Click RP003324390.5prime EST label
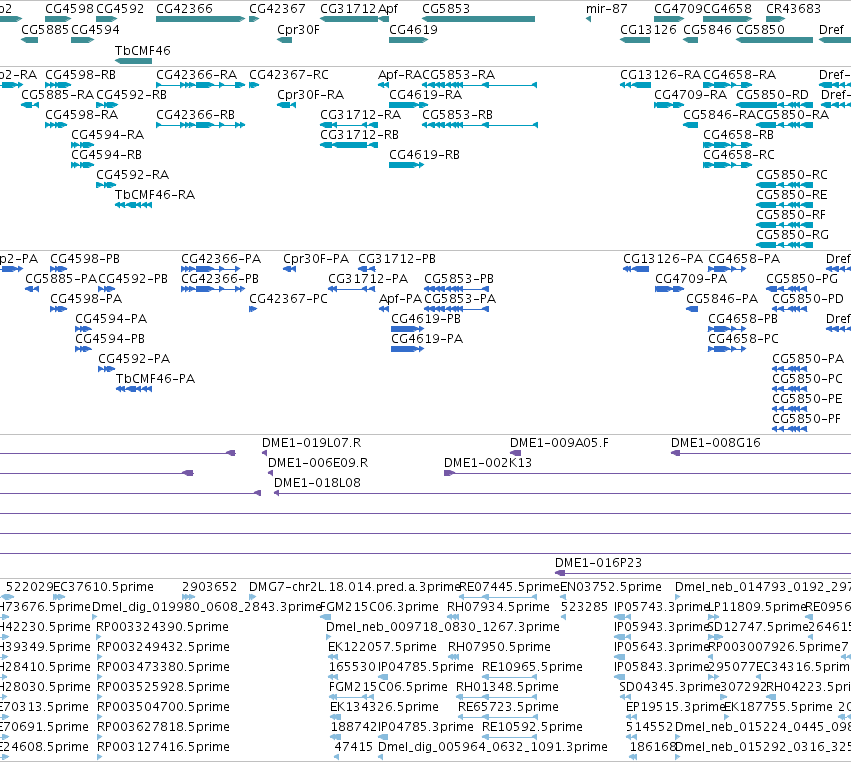The width and height of the screenshot is (851, 762). click(162, 627)
